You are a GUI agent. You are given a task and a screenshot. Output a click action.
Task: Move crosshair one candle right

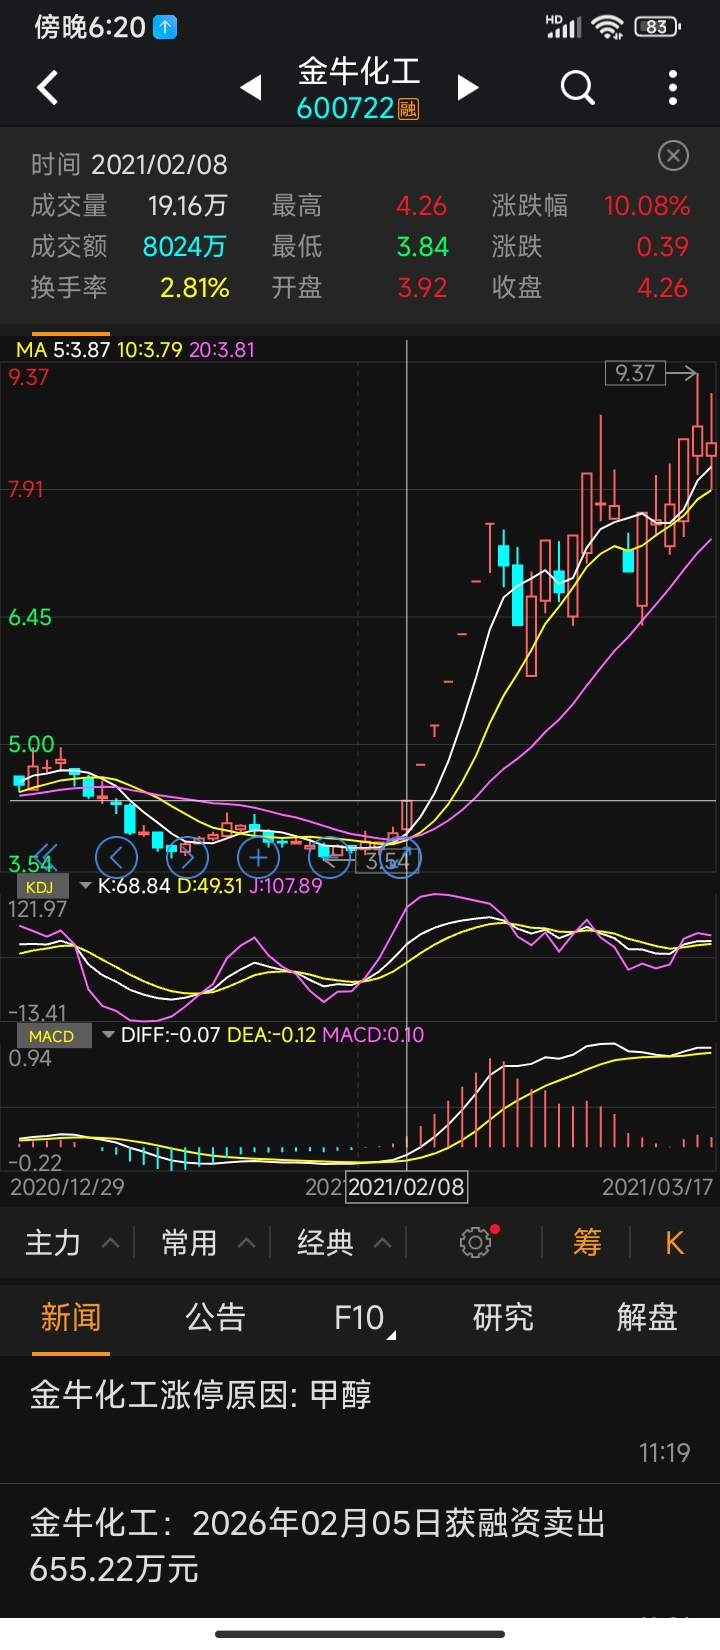(187, 857)
